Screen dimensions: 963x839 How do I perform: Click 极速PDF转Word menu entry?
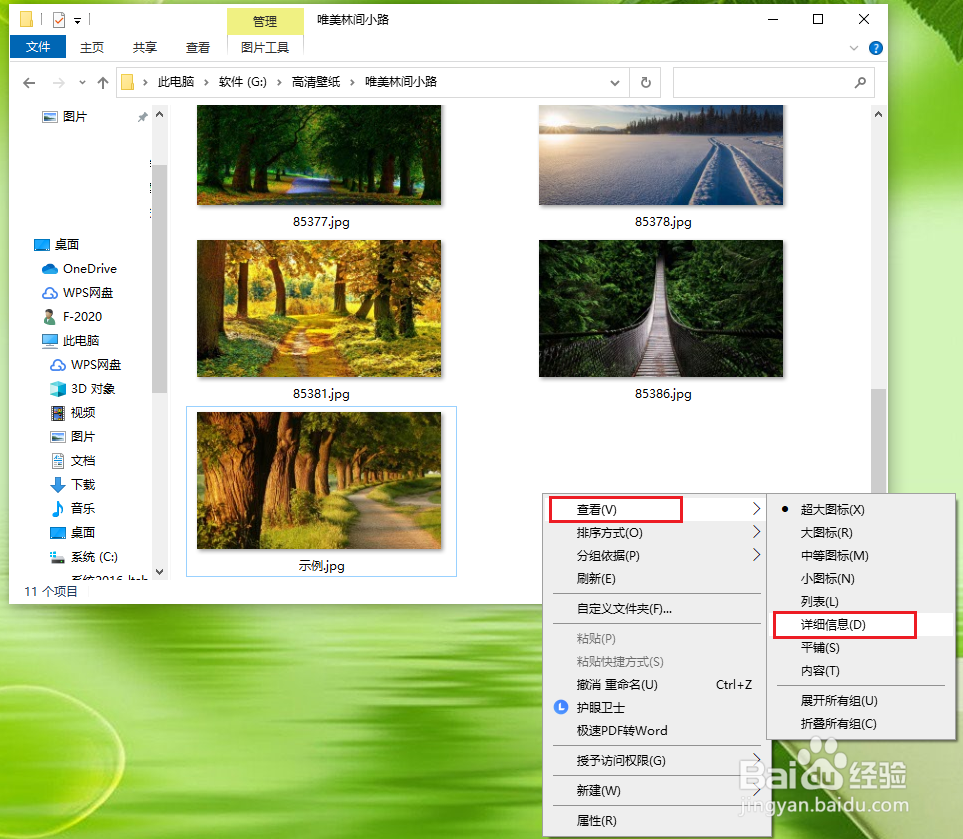657,731
